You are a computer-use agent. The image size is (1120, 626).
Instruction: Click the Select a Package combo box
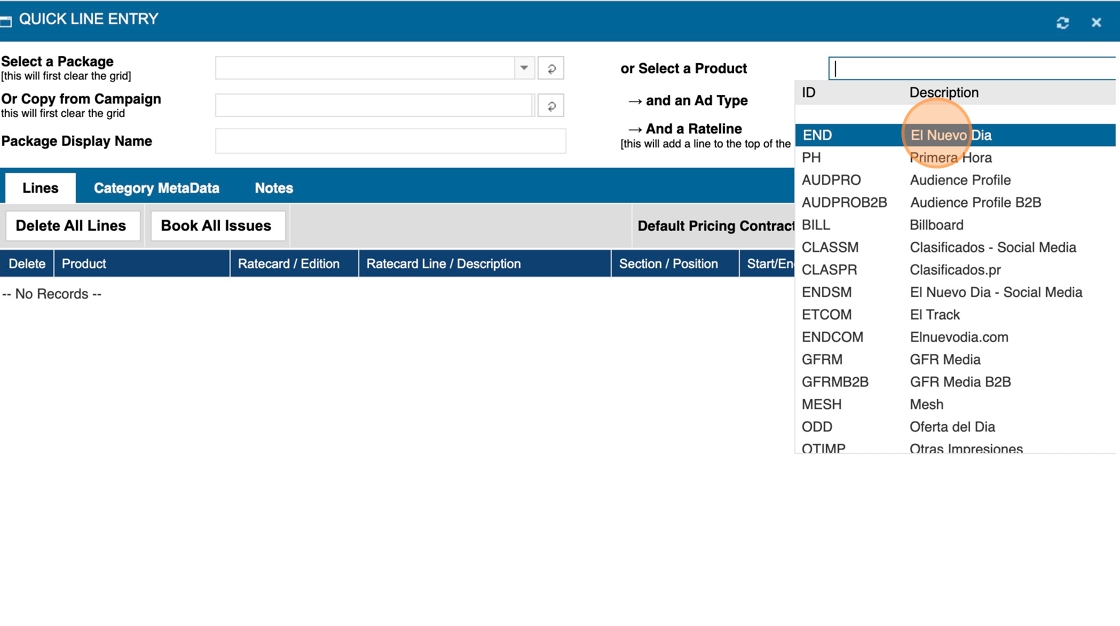(374, 68)
